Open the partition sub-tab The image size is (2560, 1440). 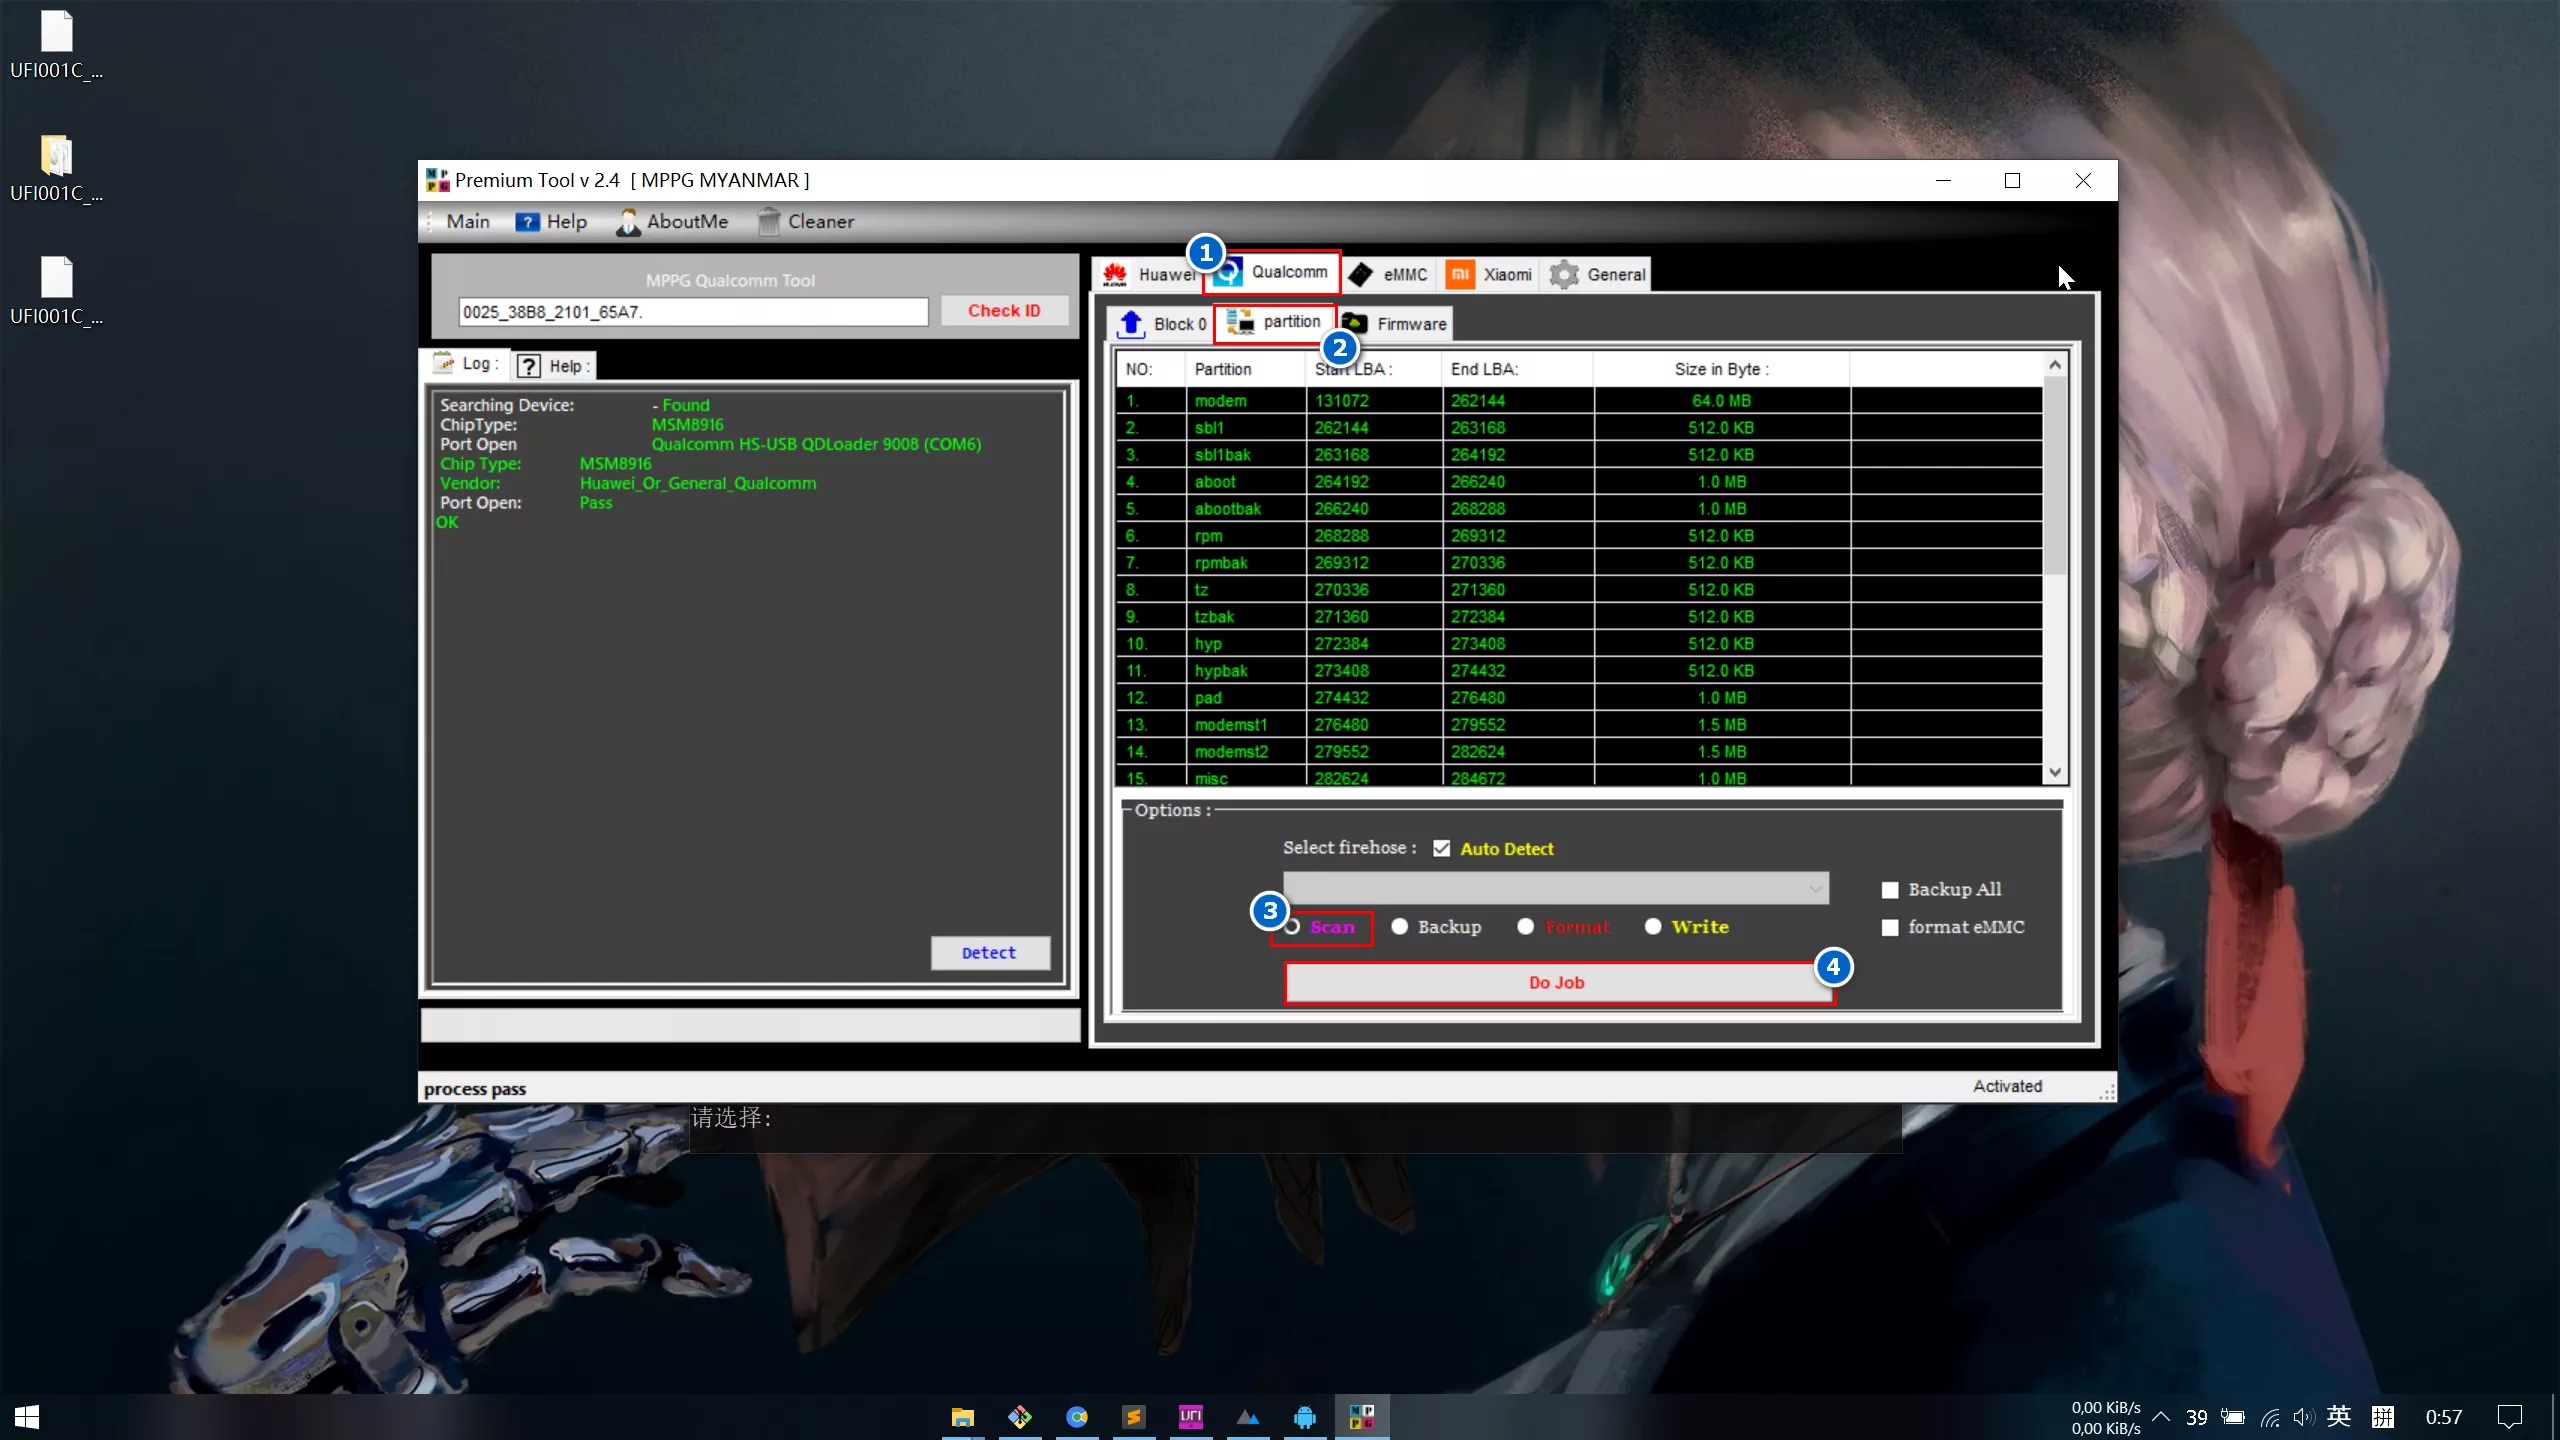click(1274, 322)
